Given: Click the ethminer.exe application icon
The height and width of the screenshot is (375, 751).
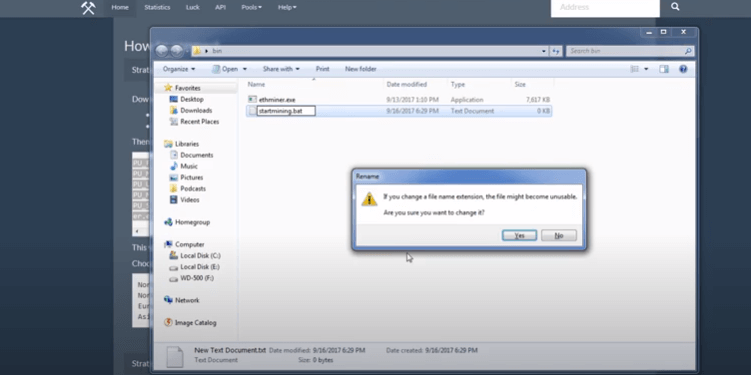Looking at the screenshot, I should coord(252,100).
